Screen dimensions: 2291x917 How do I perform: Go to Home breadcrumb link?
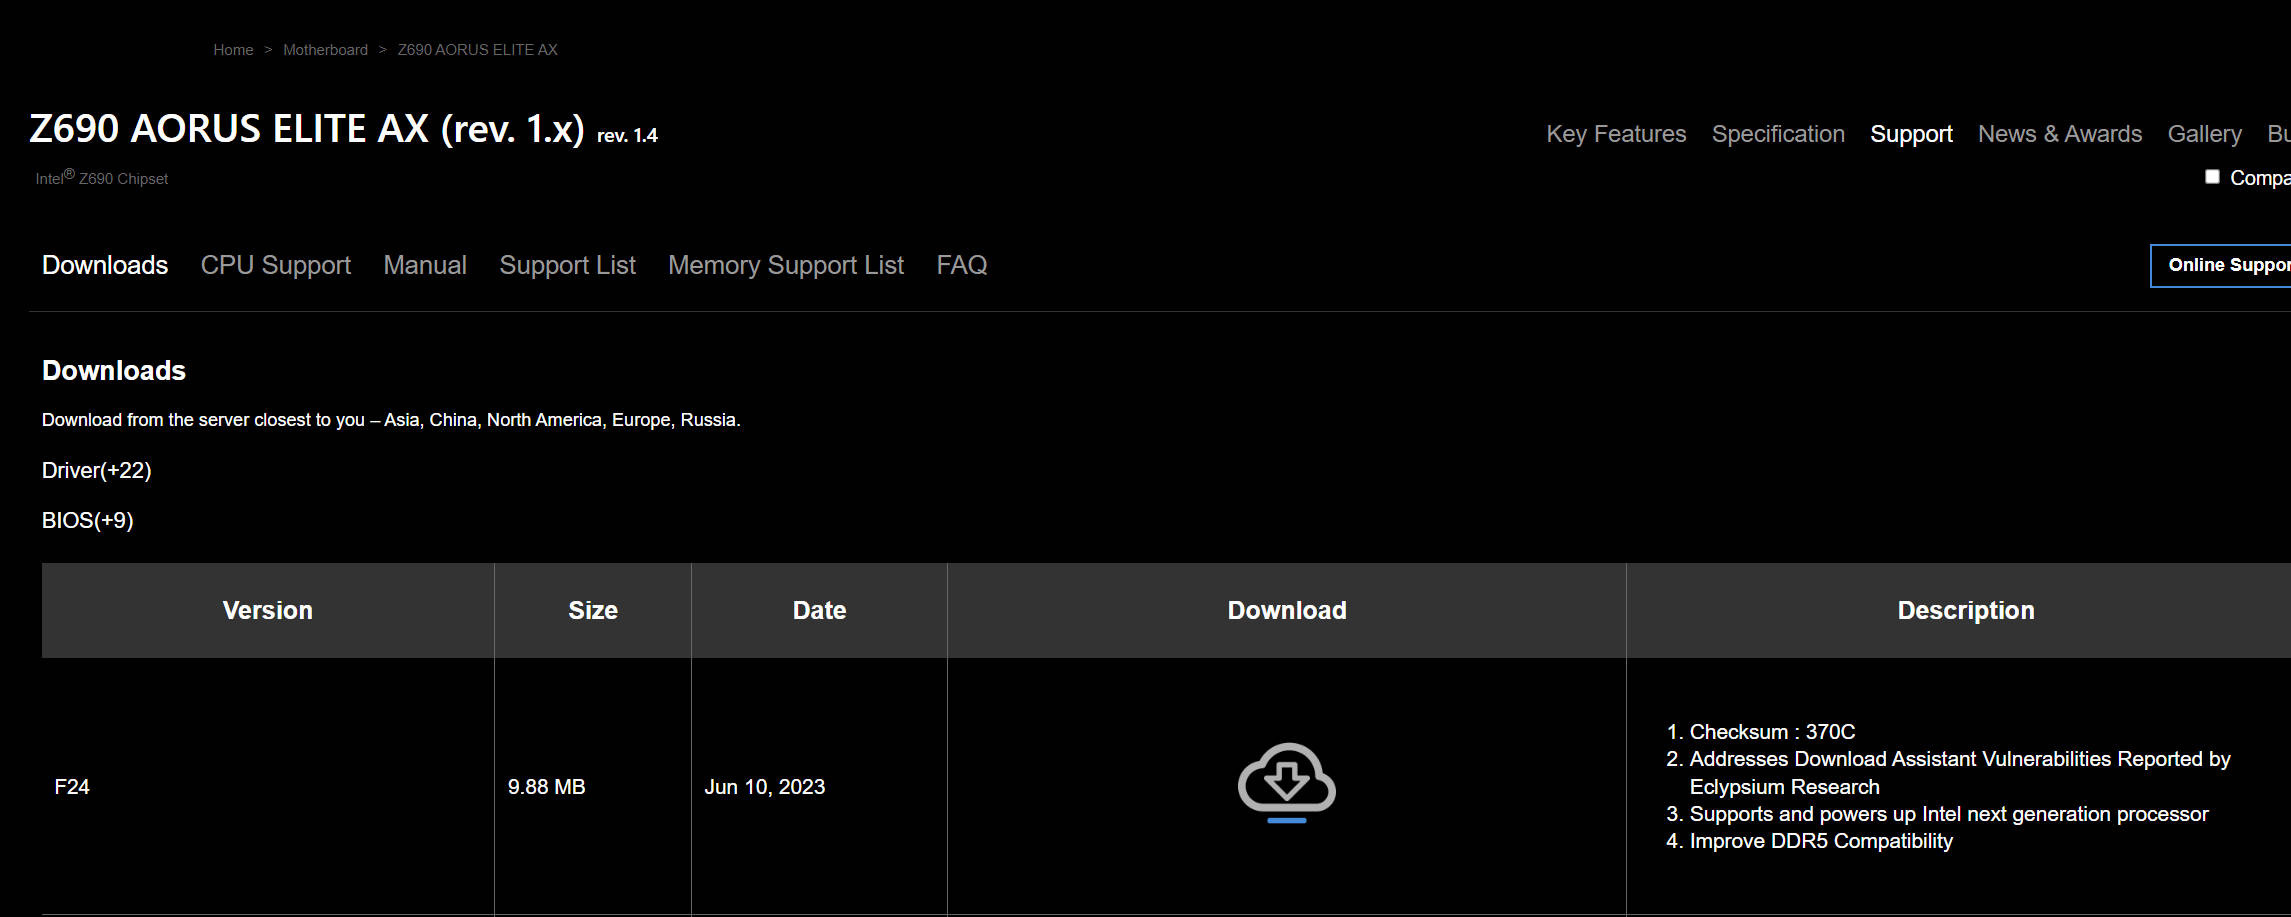click(233, 50)
